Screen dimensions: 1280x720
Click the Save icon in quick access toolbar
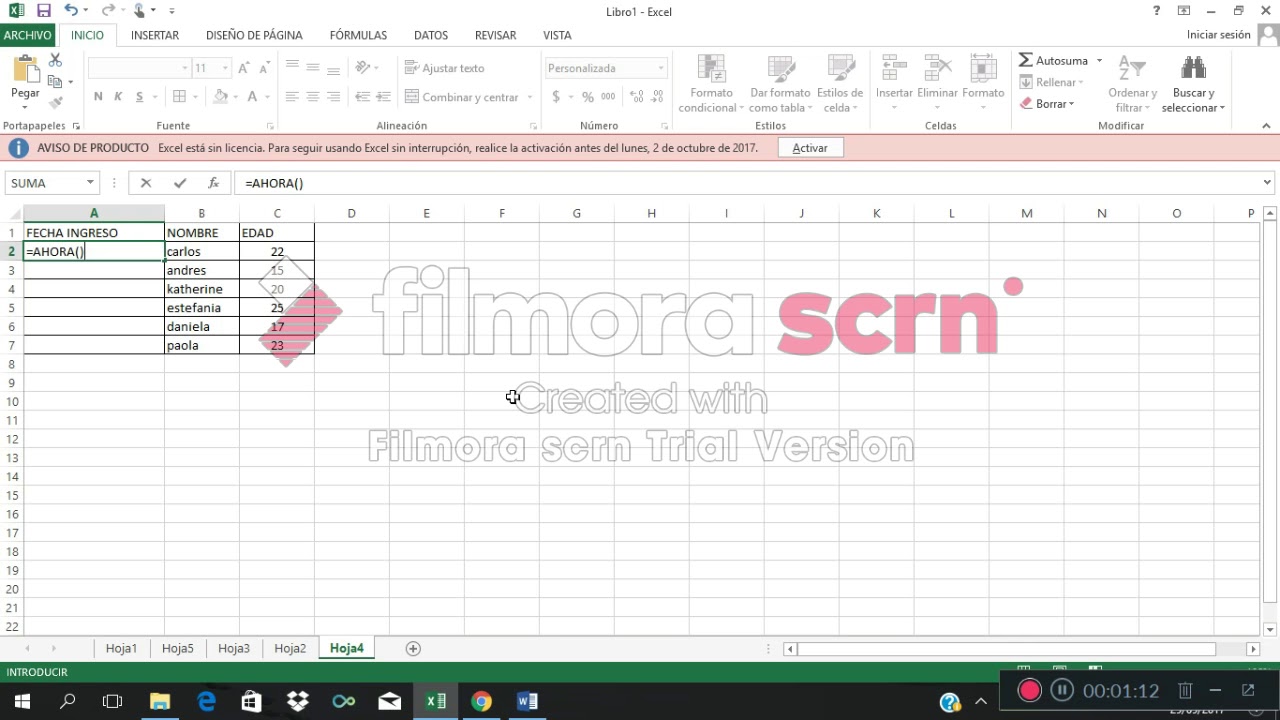(x=43, y=11)
